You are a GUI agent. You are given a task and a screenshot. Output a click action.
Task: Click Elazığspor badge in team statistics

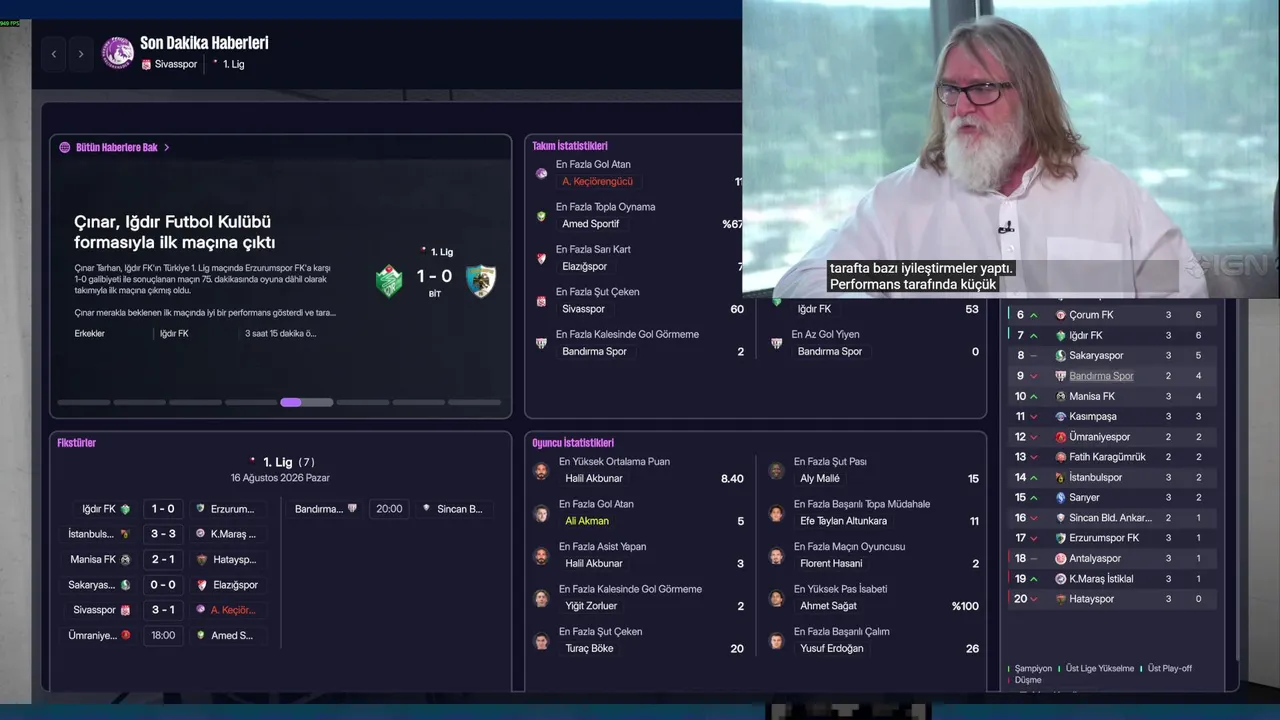coord(541,258)
